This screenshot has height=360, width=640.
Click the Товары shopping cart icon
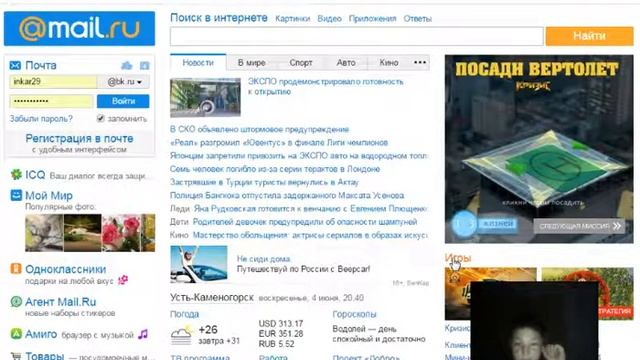pyautogui.click(x=16, y=356)
